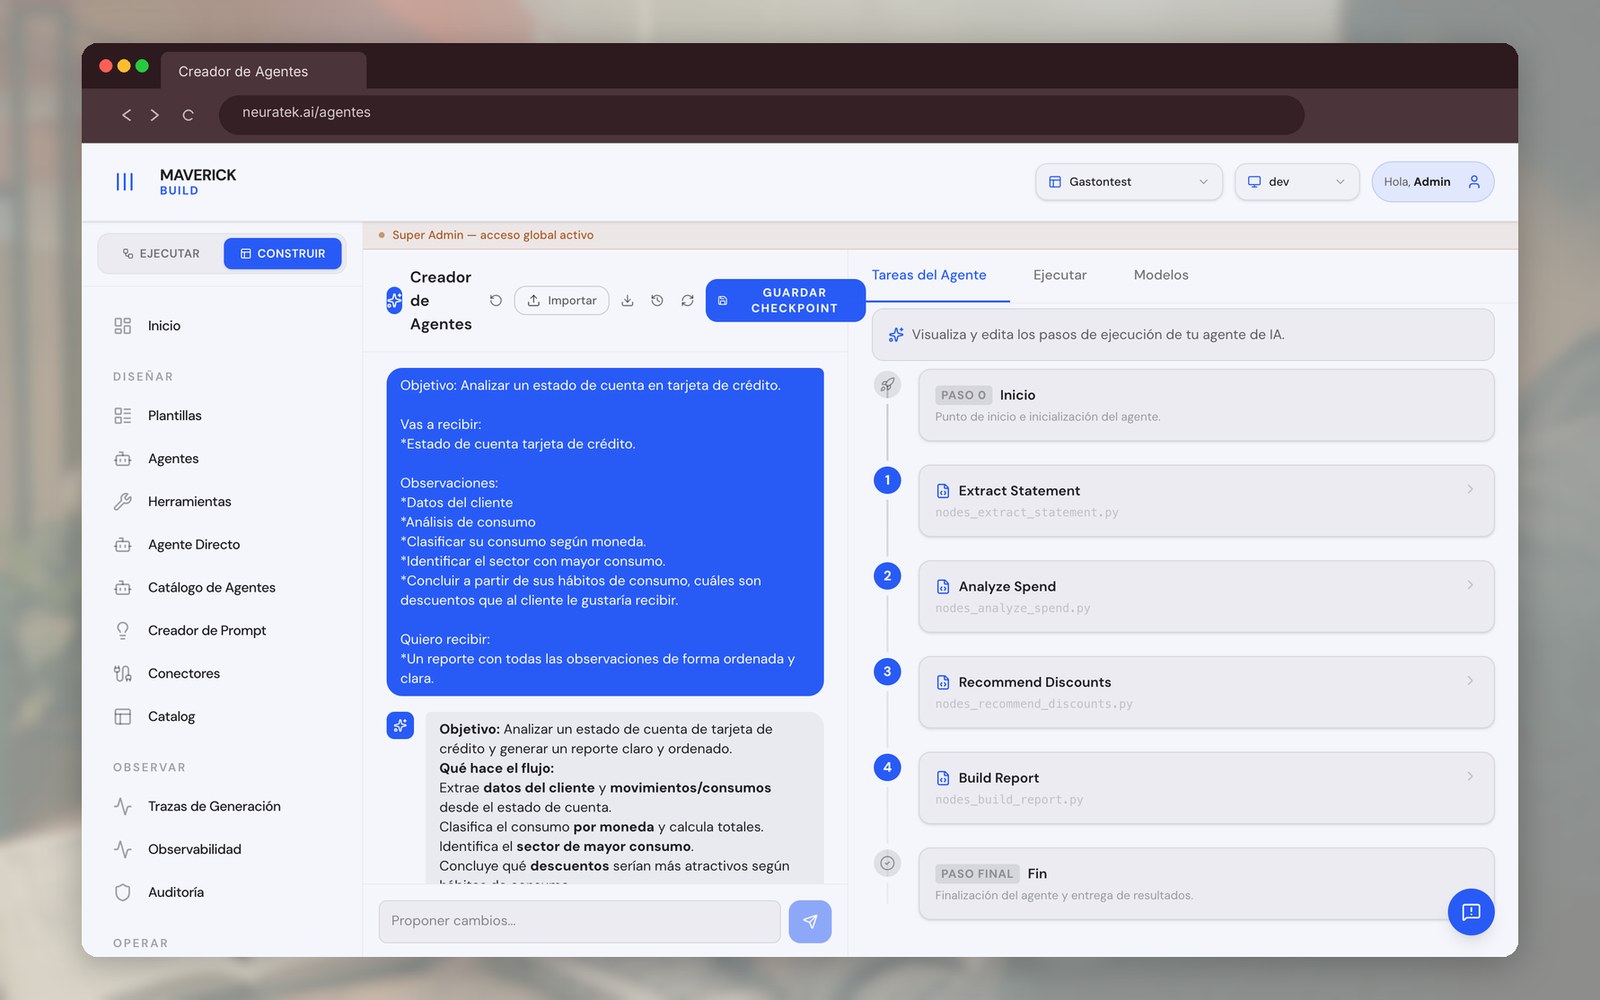Reload the page with the browser refresh button
1600x1000 pixels.
coord(188,115)
